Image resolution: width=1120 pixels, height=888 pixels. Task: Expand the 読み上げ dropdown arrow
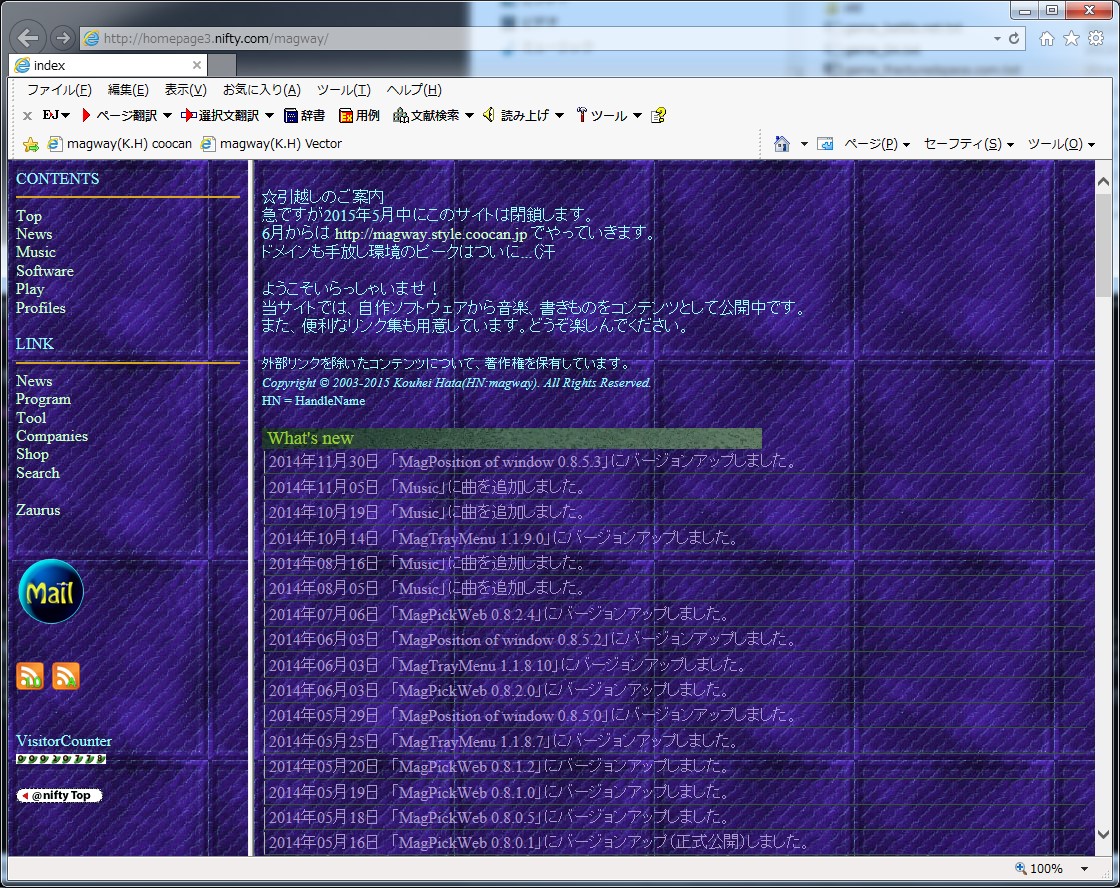559,116
